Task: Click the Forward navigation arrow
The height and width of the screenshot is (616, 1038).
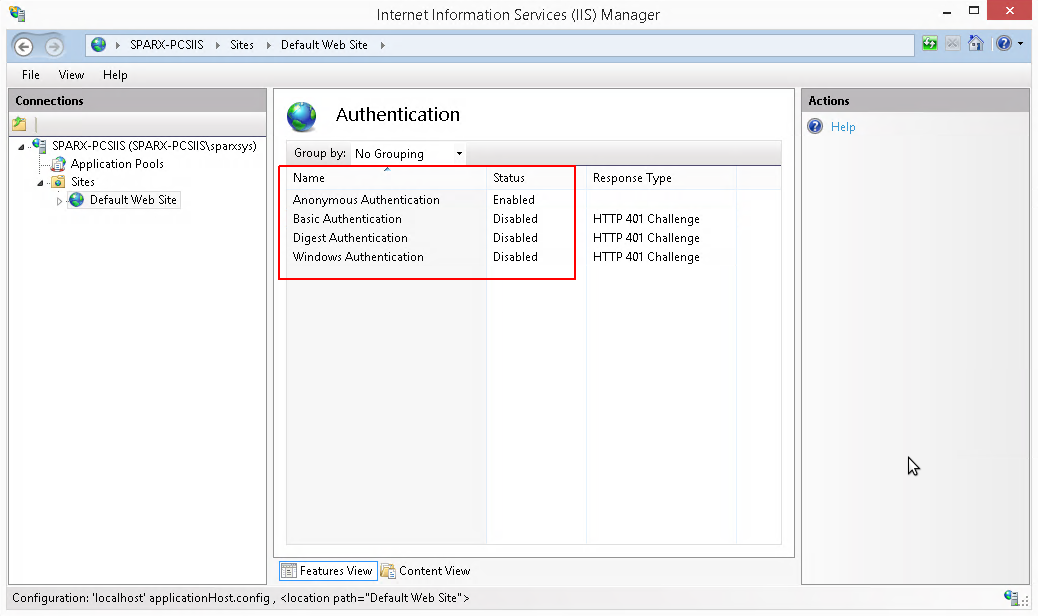Action: point(54,46)
